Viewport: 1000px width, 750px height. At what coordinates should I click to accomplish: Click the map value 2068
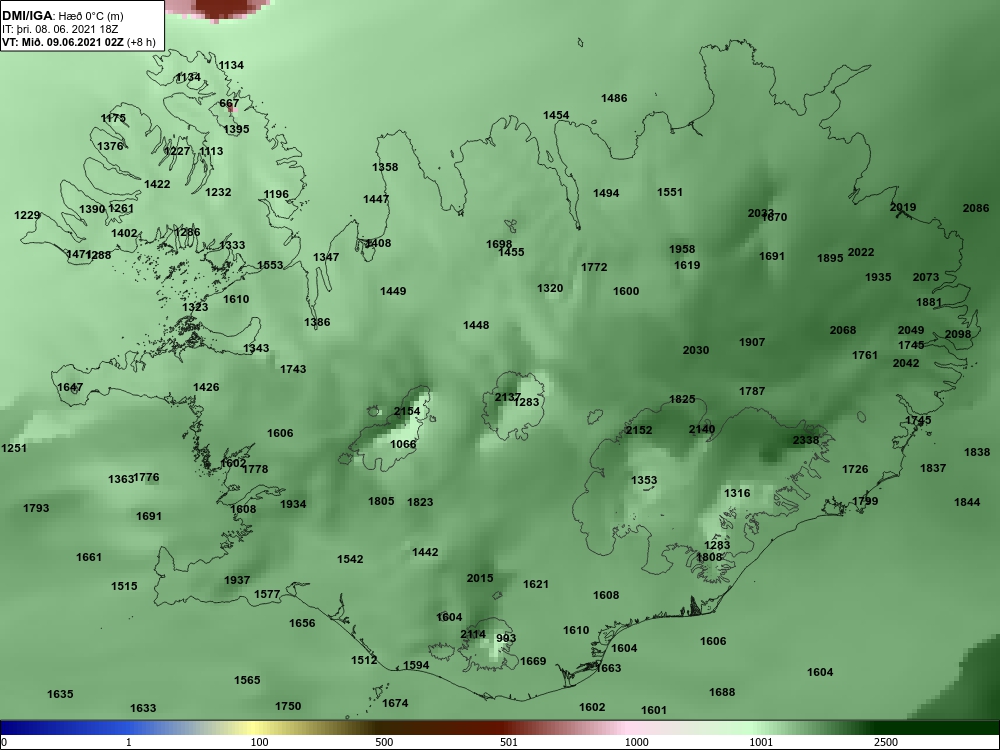843,330
